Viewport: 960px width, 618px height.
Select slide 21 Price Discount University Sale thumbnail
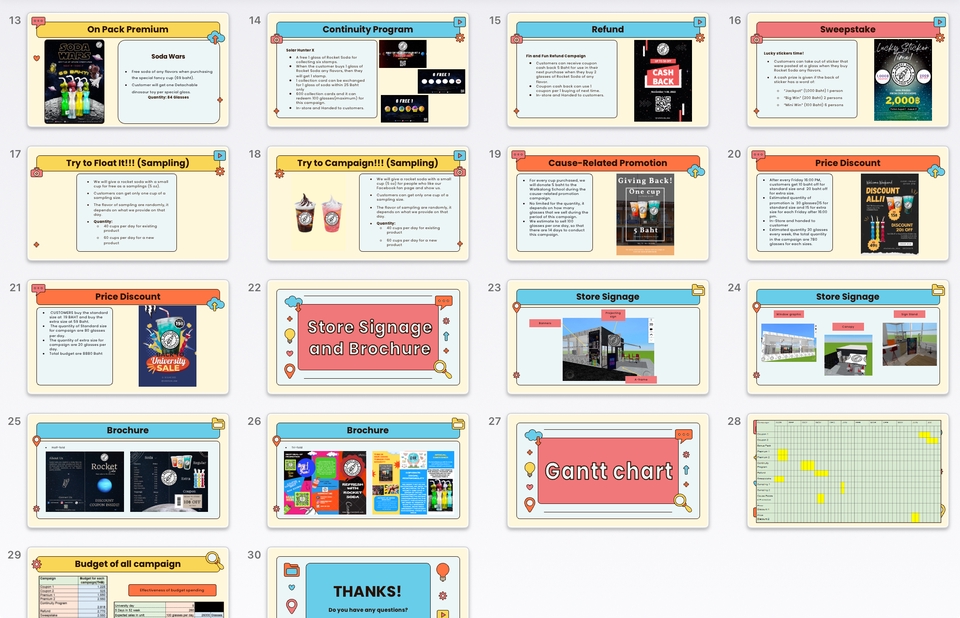click(128, 337)
